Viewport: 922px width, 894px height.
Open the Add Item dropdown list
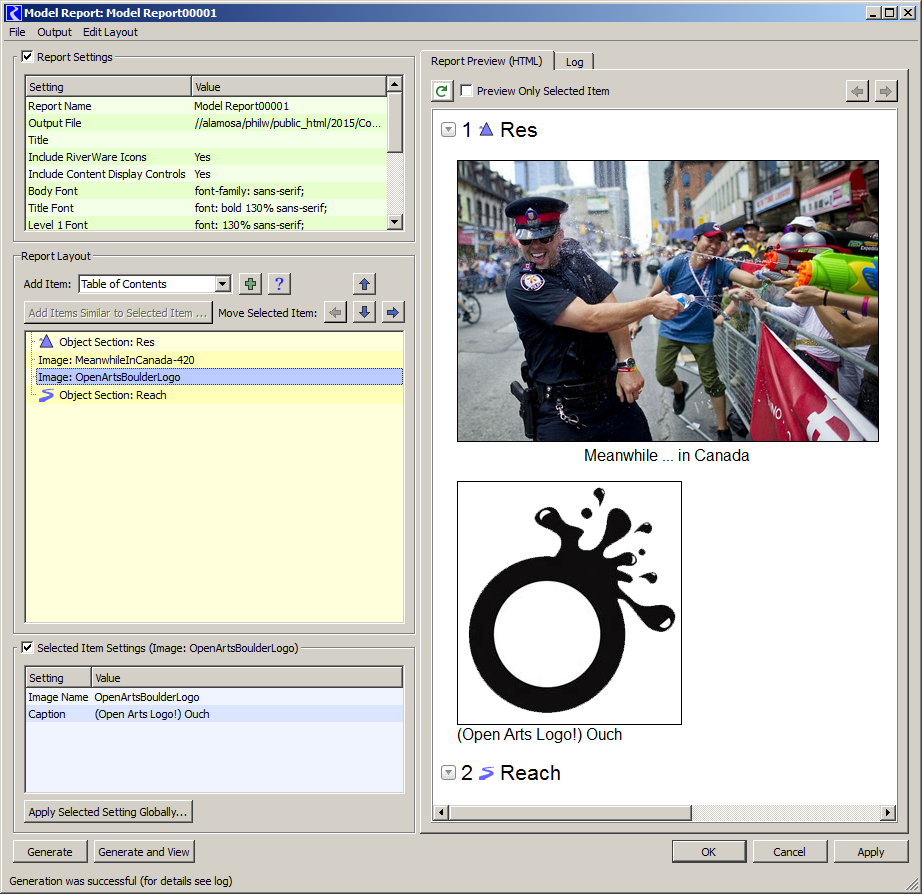pyautogui.click(x=223, y=284)
